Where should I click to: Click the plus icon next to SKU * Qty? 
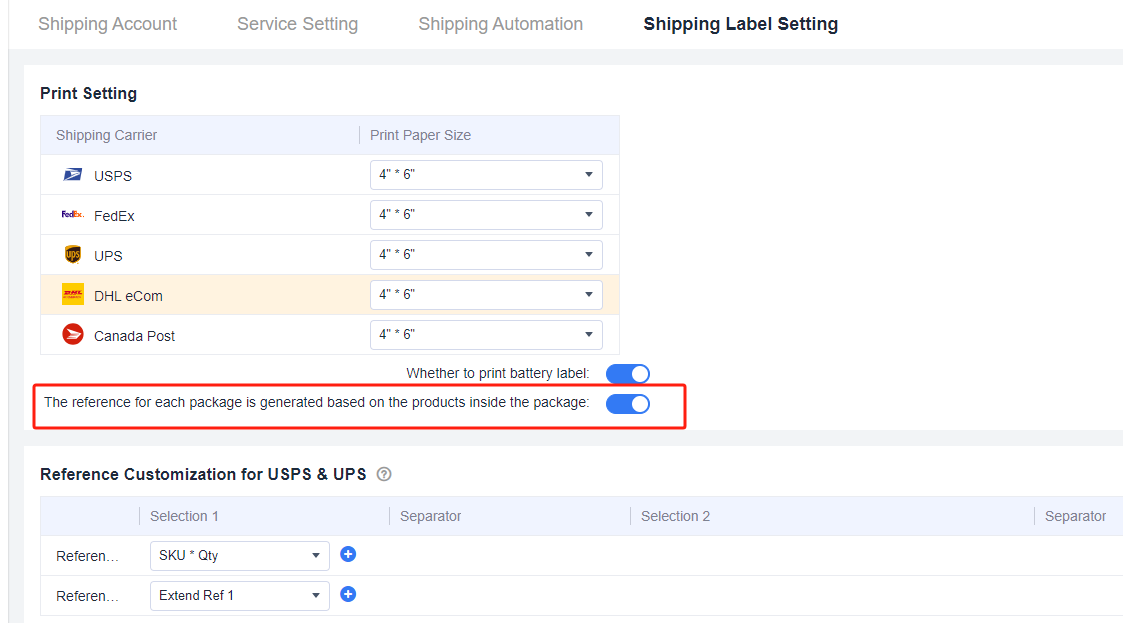pos(348,554)
